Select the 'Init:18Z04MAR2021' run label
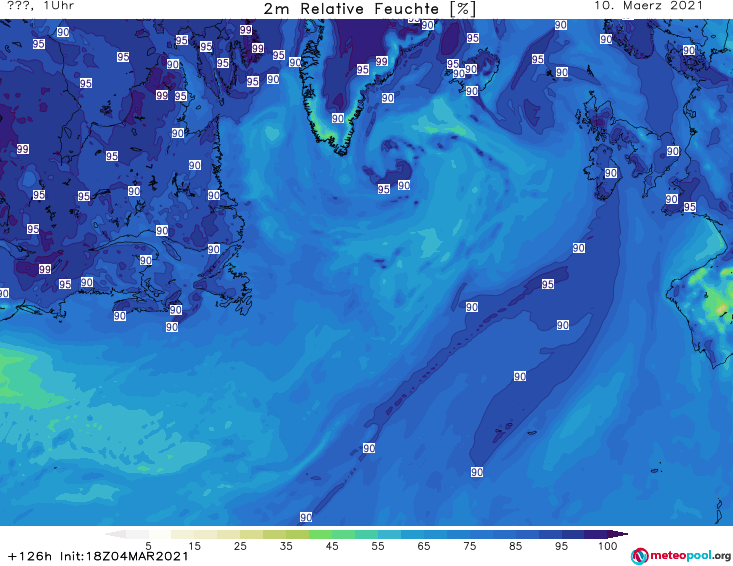733x566 pixels. pos(124,556)
